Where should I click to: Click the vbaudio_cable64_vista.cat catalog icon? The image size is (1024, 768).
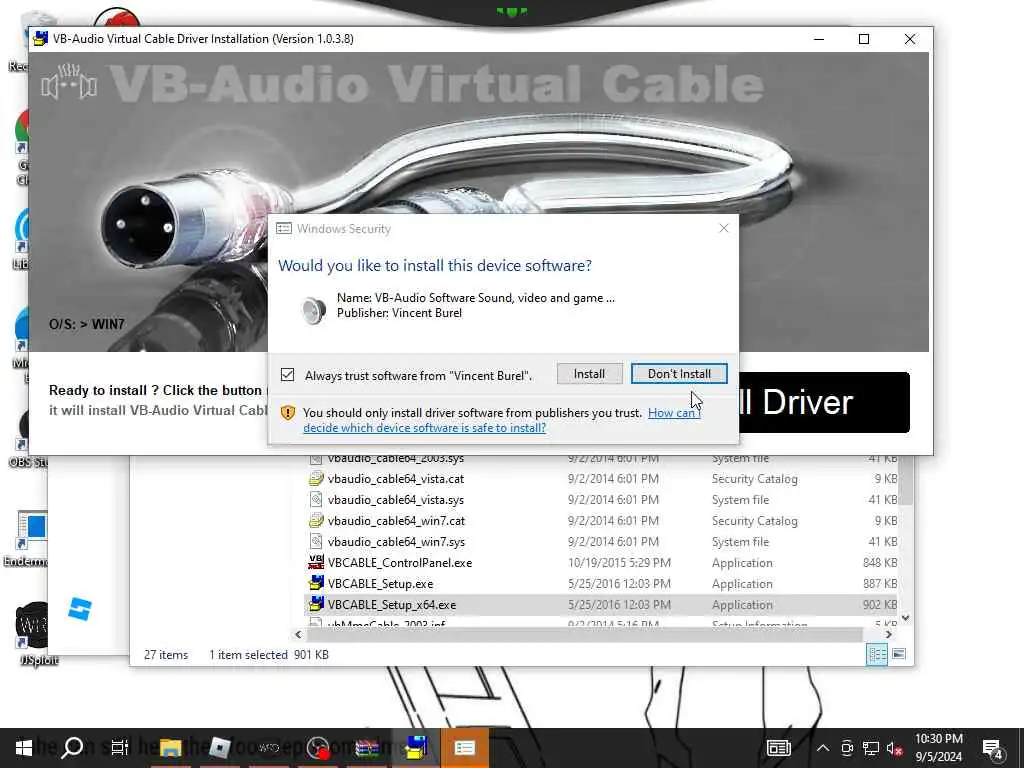pyautogui.click(x=316, y=479)
